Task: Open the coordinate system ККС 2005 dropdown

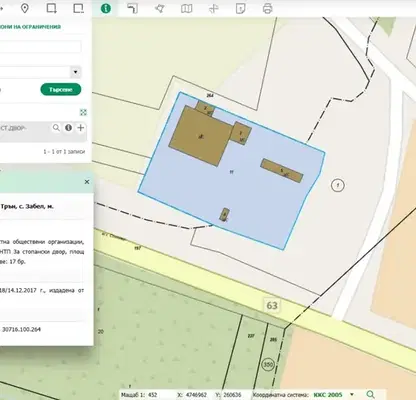Action: tap(352, 395)
